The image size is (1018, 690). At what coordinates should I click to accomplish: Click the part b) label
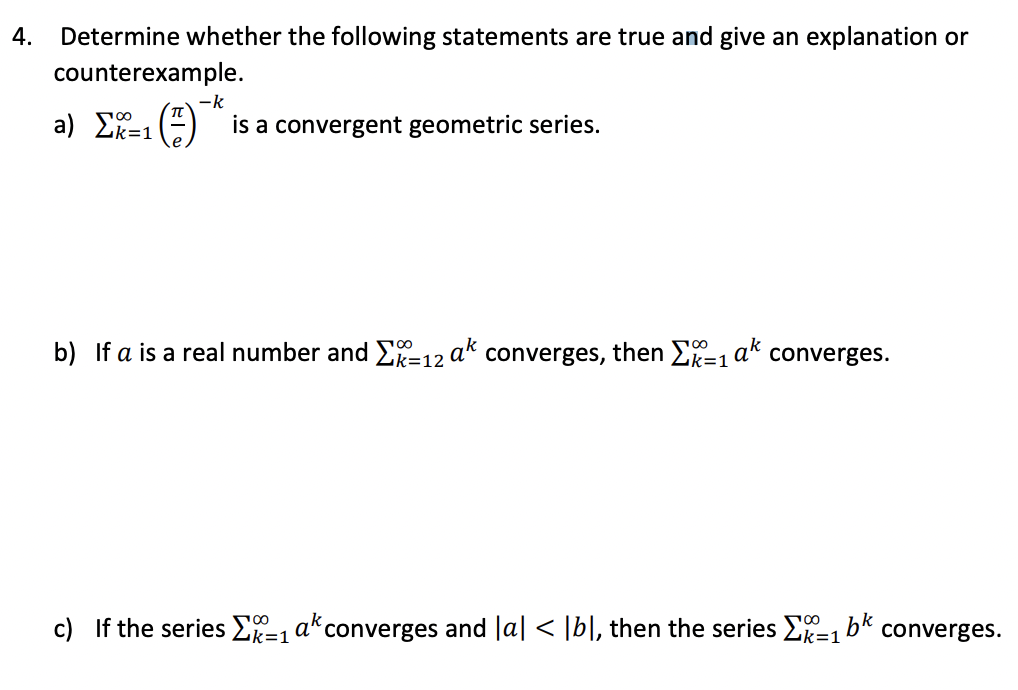(x=65, y=352)
